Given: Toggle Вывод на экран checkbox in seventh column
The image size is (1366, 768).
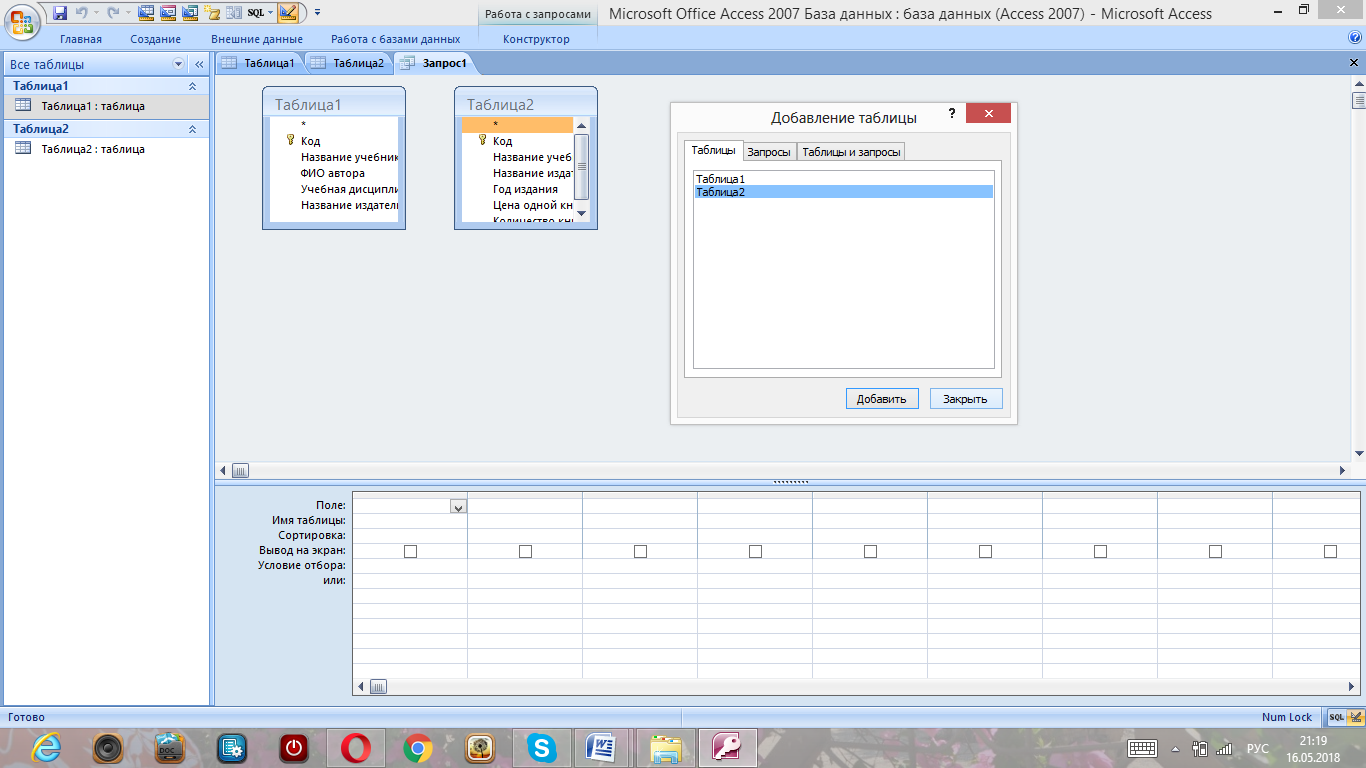Looking at the screenshot, I should pyautogui.click(x=1100, y=551).
